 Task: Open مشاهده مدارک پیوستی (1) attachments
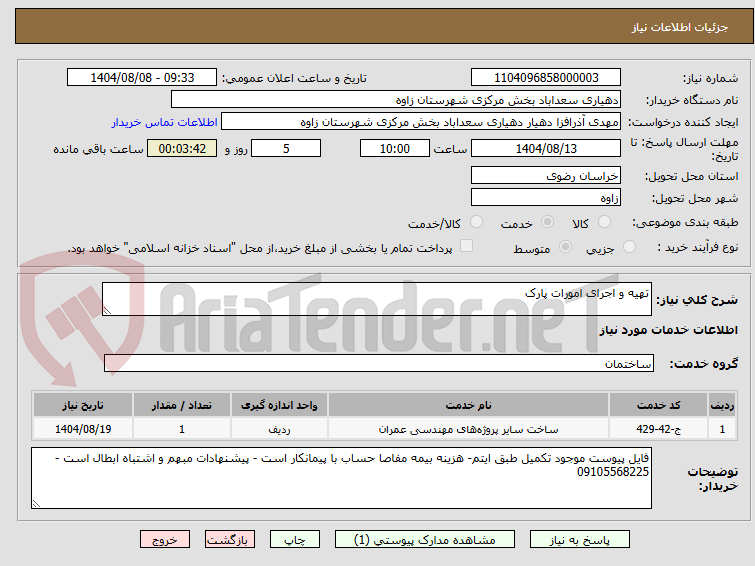425,540
